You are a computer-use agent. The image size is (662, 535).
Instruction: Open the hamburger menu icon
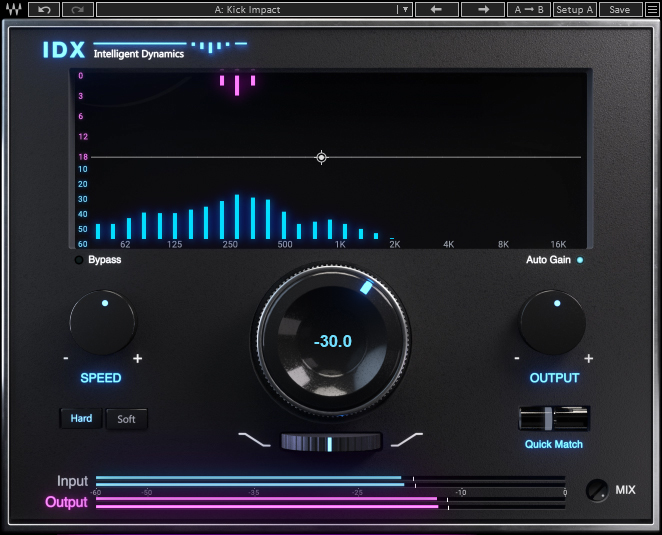[651, 10]
